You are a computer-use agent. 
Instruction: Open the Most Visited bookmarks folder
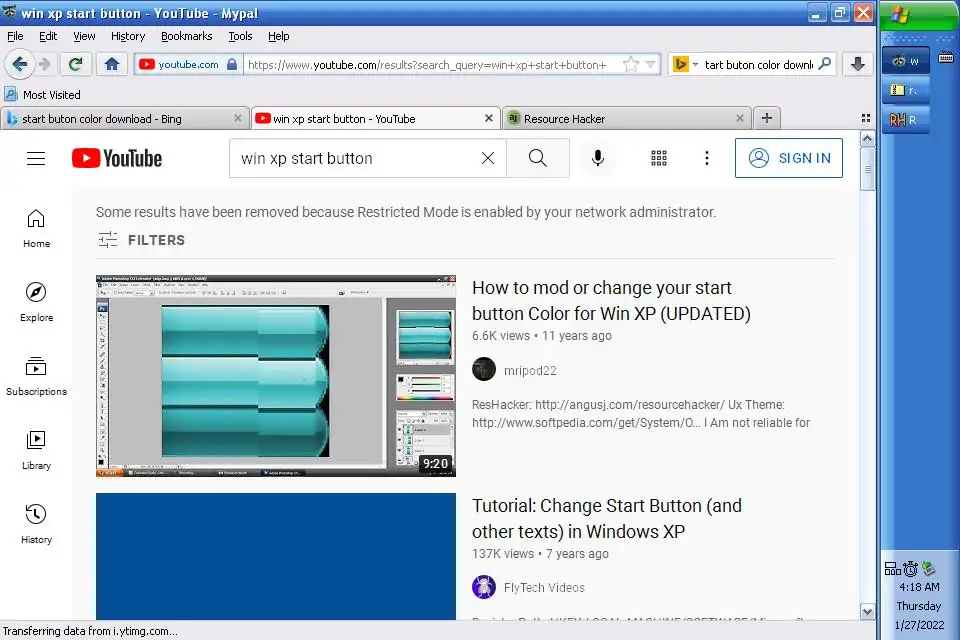[x=42, y=94]
